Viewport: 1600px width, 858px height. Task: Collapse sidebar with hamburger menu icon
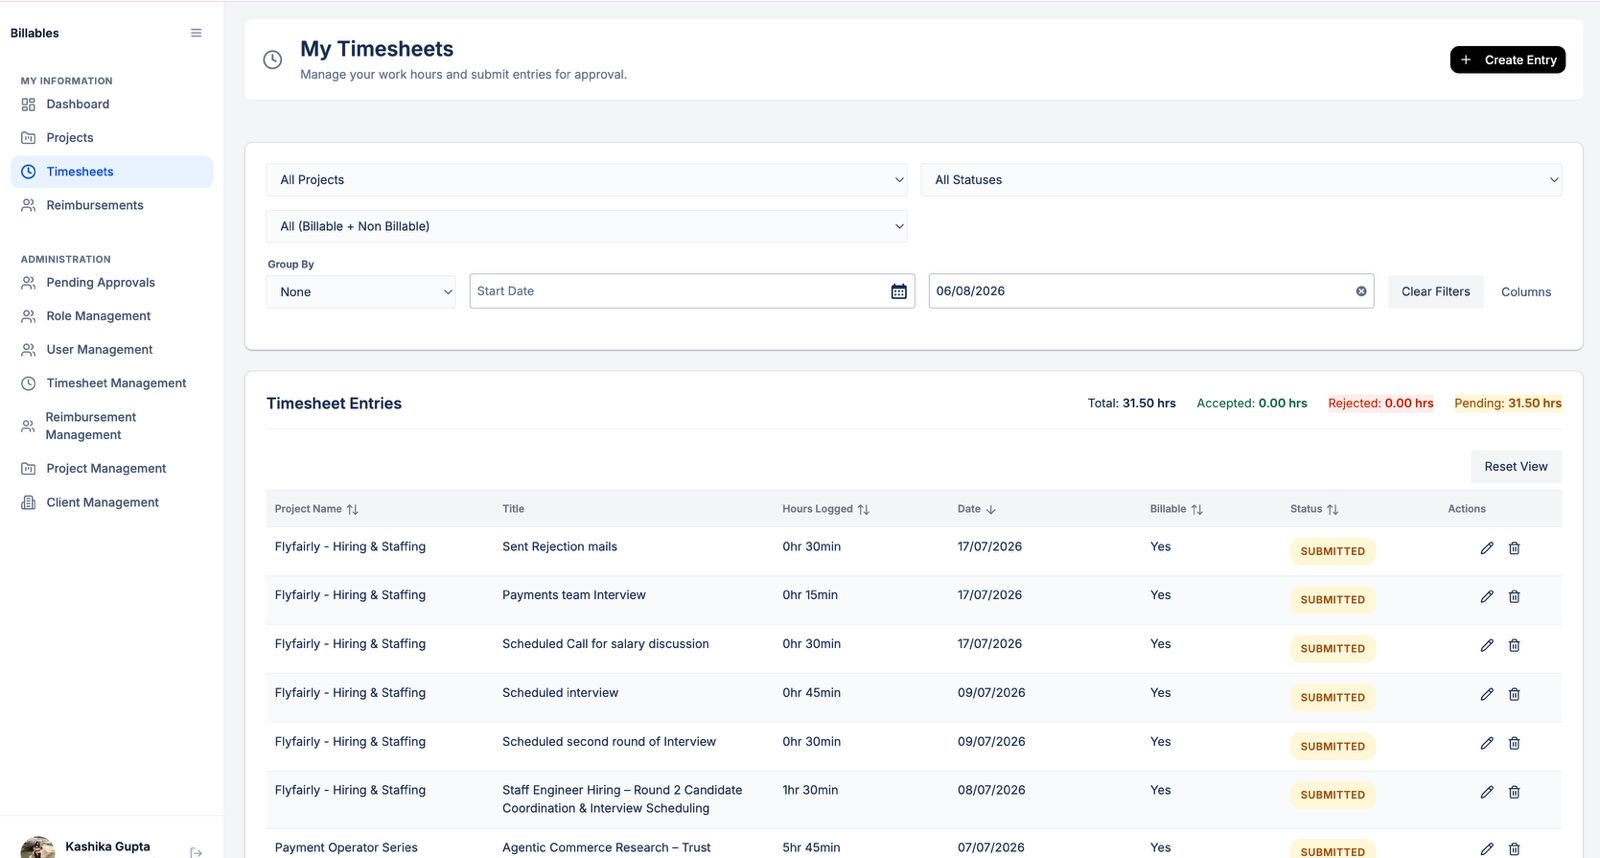coord(196,33)
